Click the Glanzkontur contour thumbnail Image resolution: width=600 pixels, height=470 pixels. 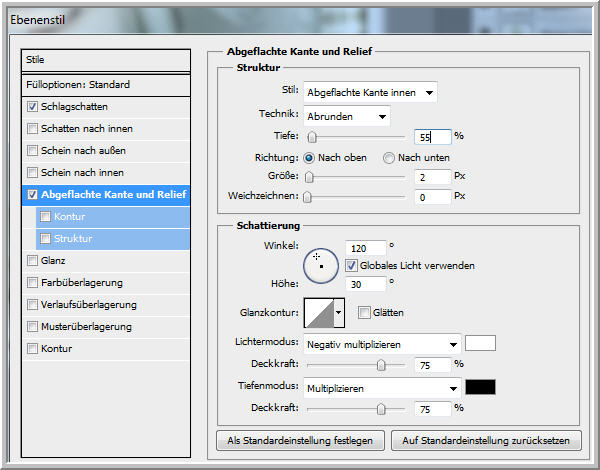(x=320, y=313)
